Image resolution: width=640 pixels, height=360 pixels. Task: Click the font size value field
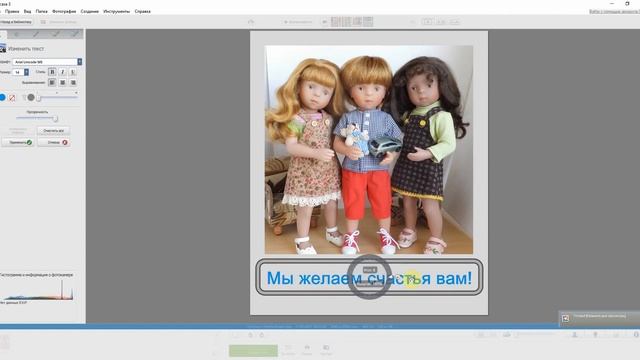pyautogui.click(x=18, y=72)
